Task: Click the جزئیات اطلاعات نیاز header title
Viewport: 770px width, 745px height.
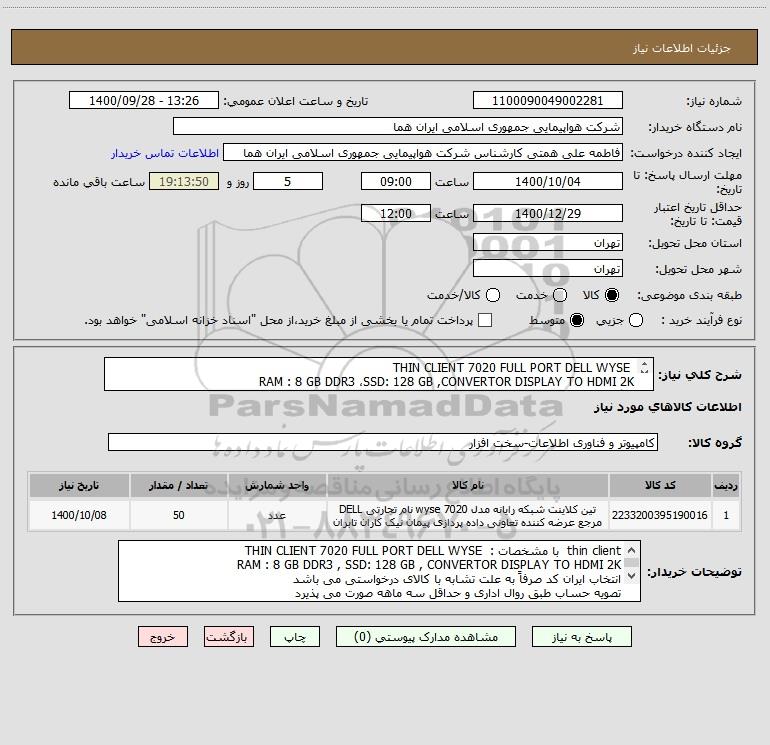Action: click(681, 48)
